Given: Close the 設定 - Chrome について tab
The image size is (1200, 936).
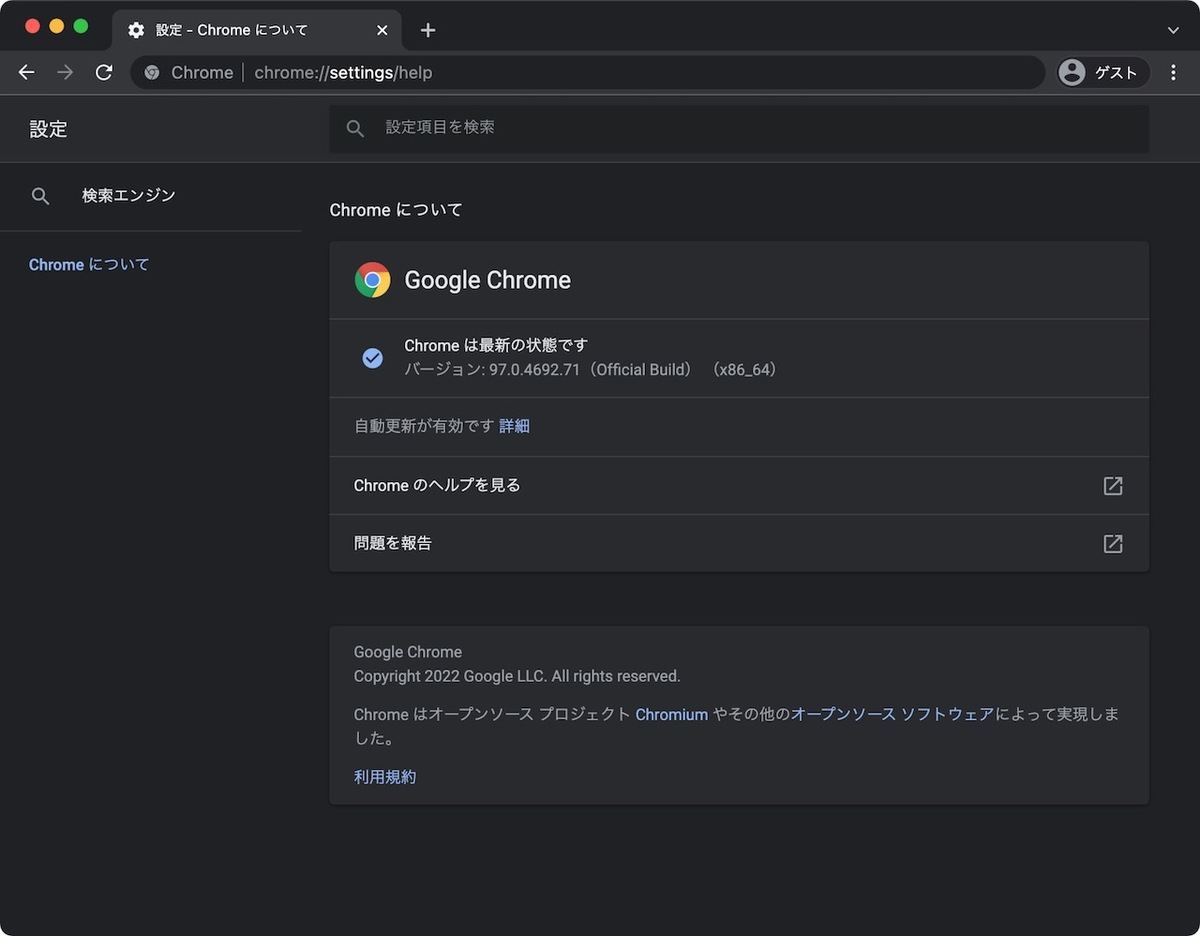Looking at the screenshot, I should (382, 30).
